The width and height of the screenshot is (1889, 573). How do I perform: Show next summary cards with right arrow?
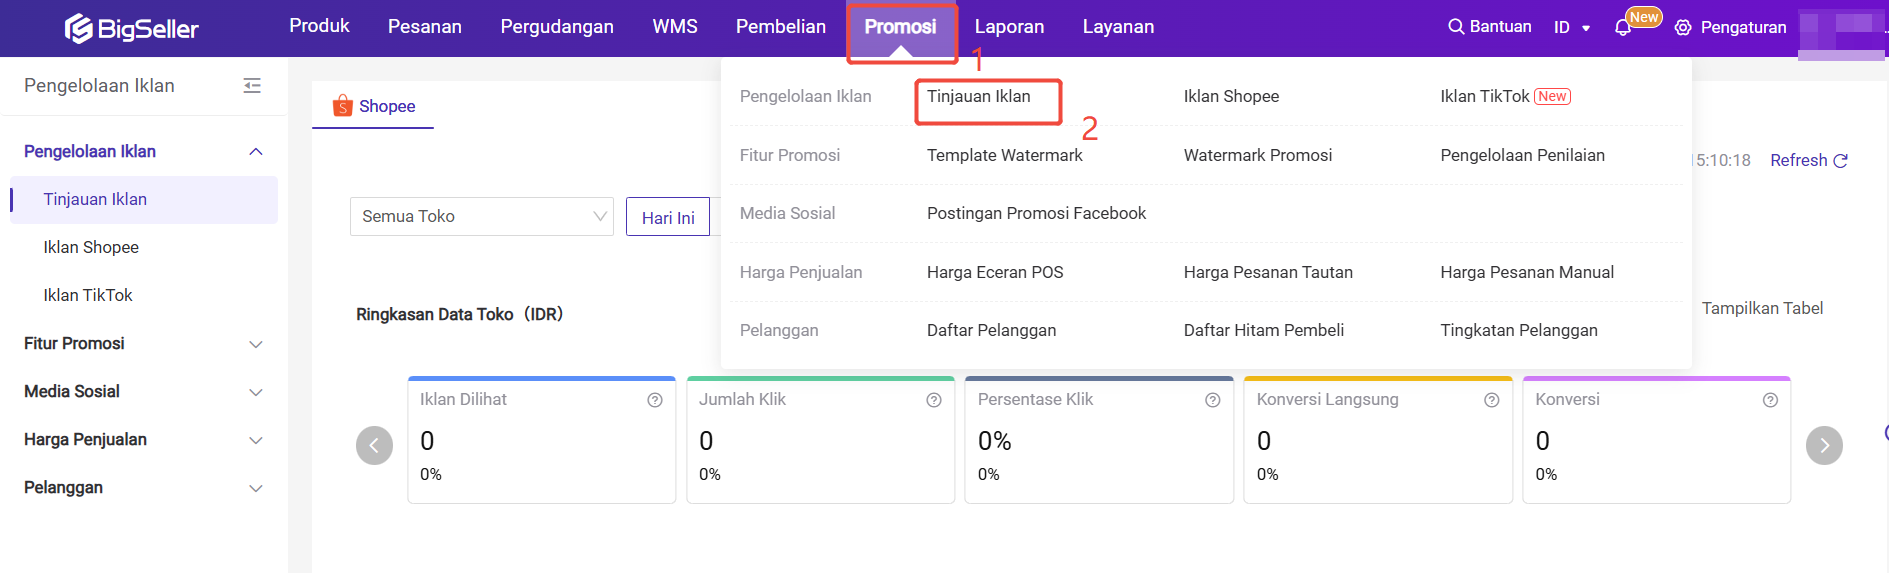tap(1824, 445)
